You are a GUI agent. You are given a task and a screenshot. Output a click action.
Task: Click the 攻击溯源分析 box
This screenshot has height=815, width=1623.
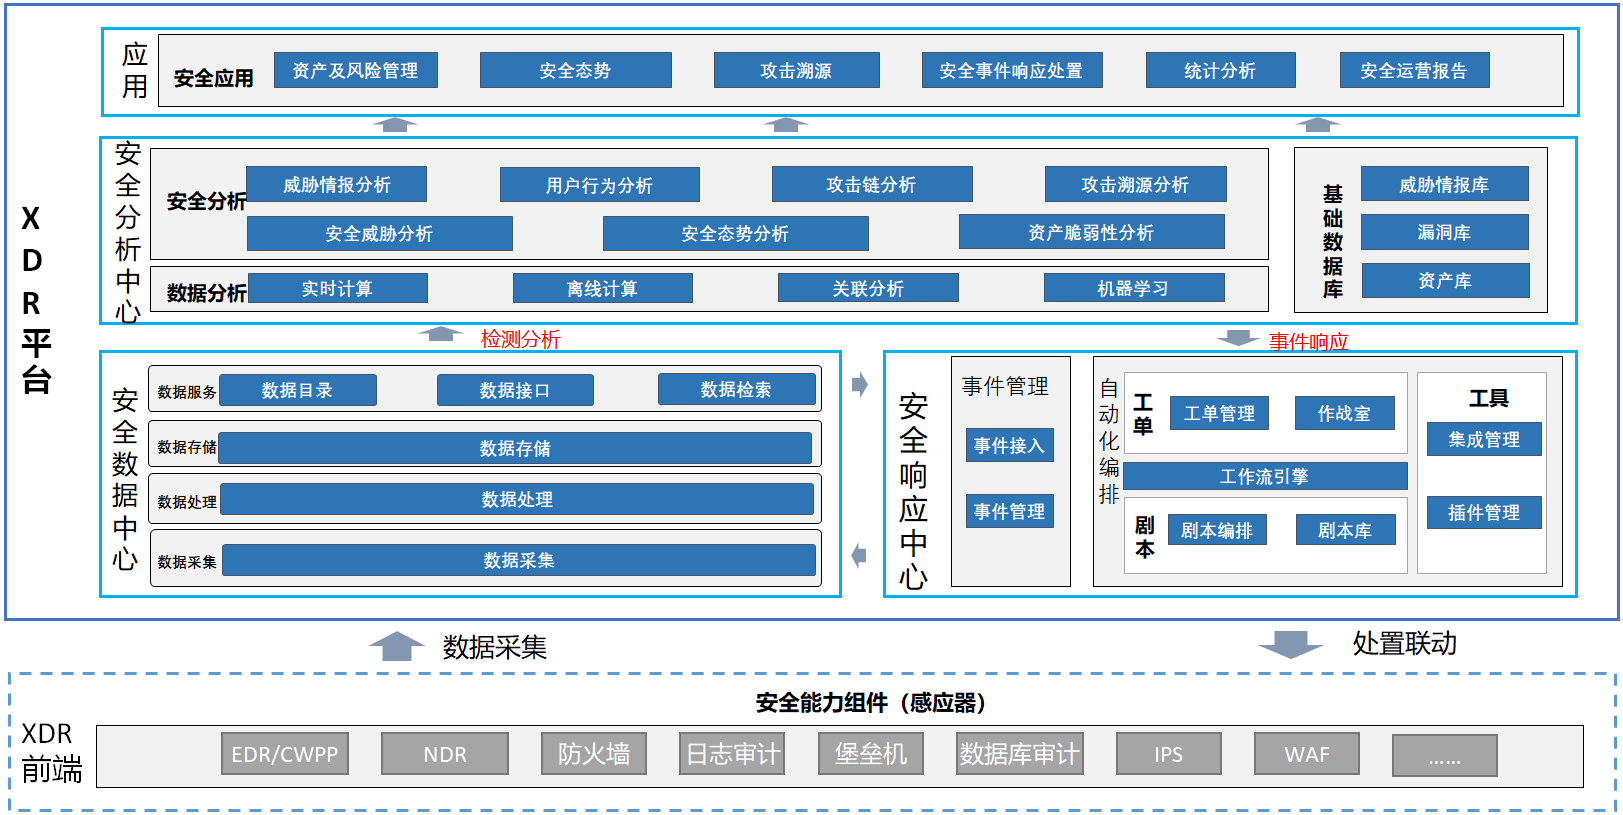1135,185
